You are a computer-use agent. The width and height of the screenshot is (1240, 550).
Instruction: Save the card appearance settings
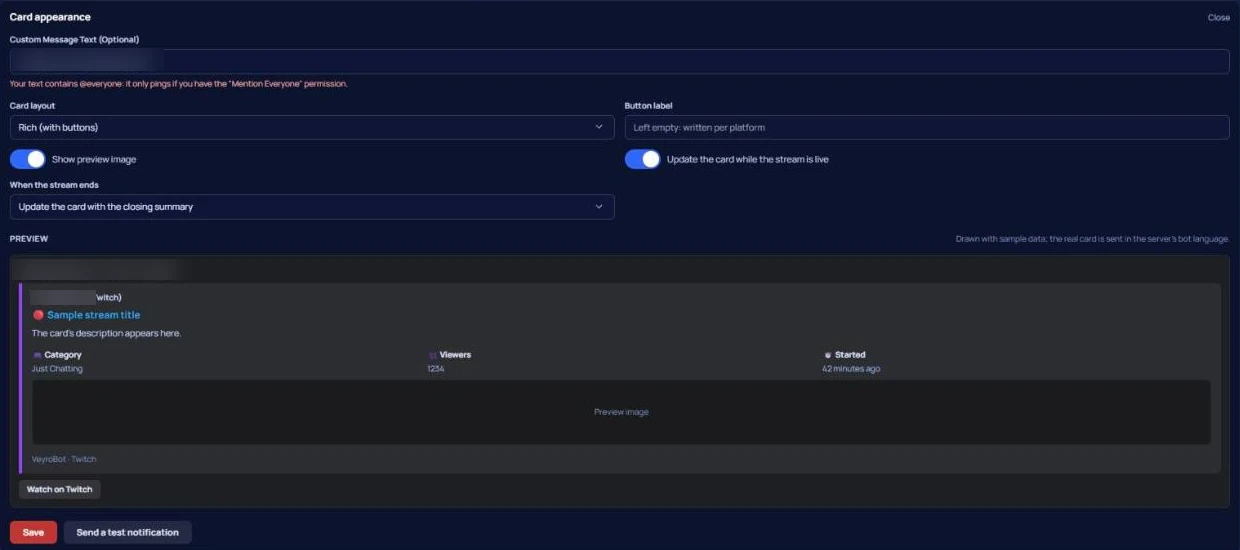(33, 532)
